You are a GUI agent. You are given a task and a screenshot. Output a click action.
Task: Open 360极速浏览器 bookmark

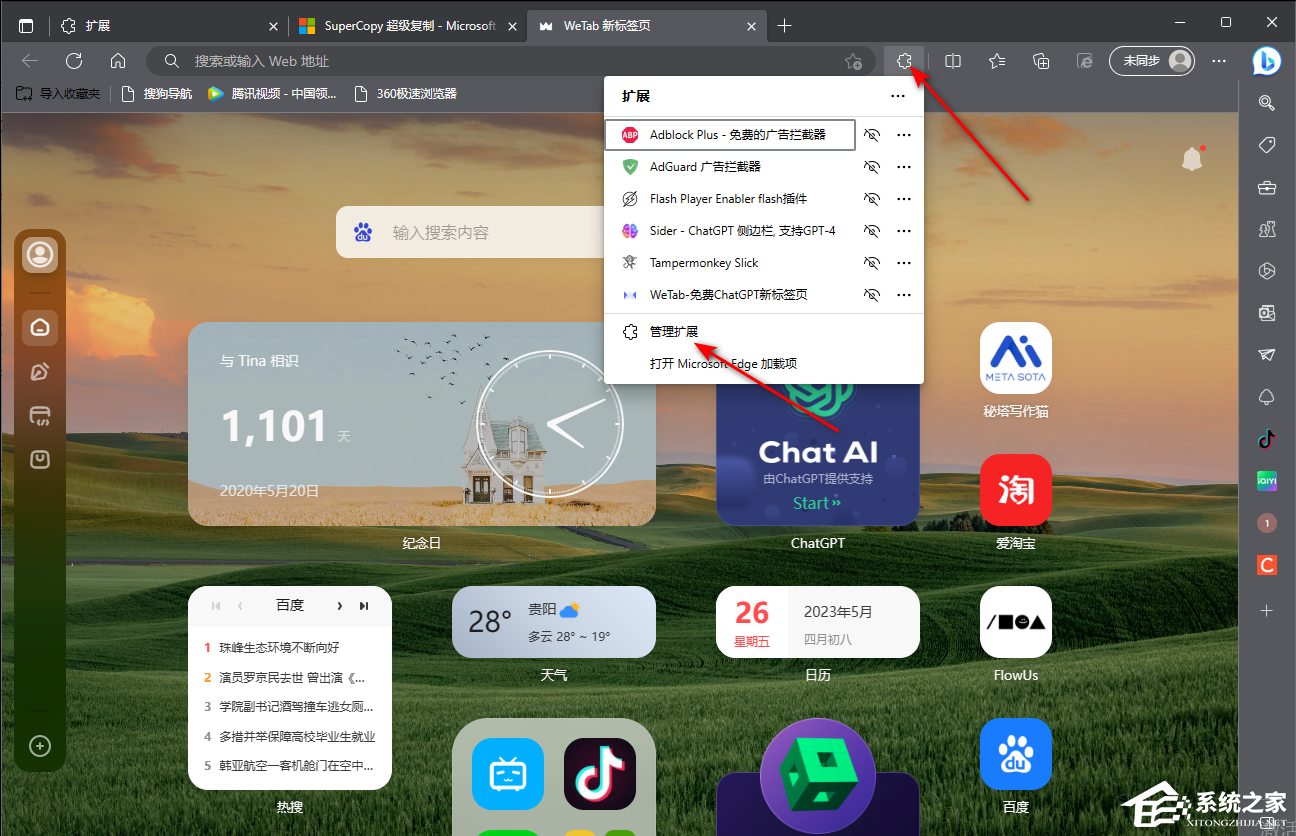[406, 94]
